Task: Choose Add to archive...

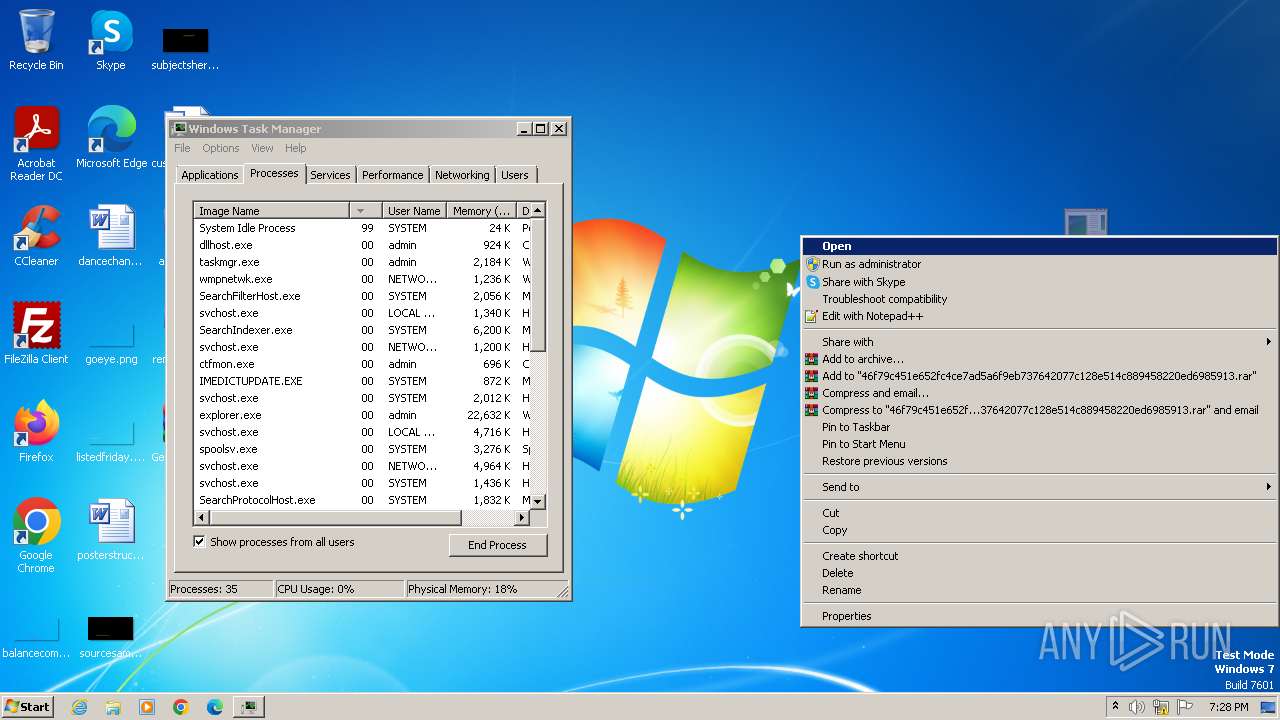Action: (1040, 359)
